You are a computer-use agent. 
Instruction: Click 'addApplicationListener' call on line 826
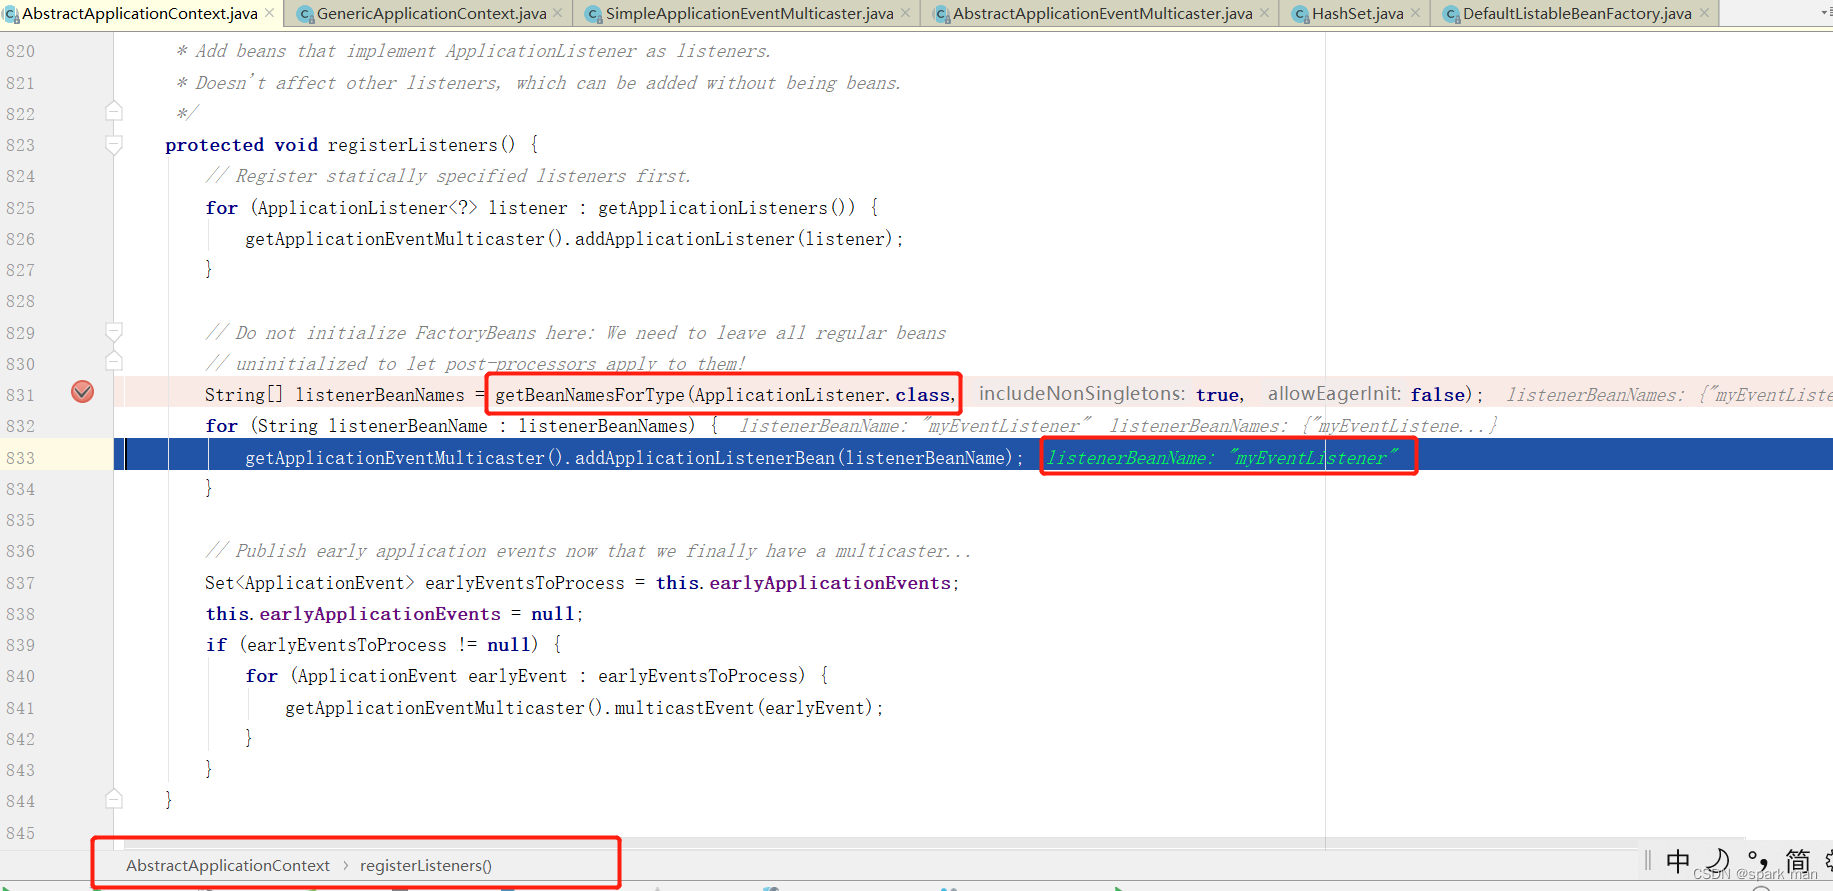click(684, 239)
